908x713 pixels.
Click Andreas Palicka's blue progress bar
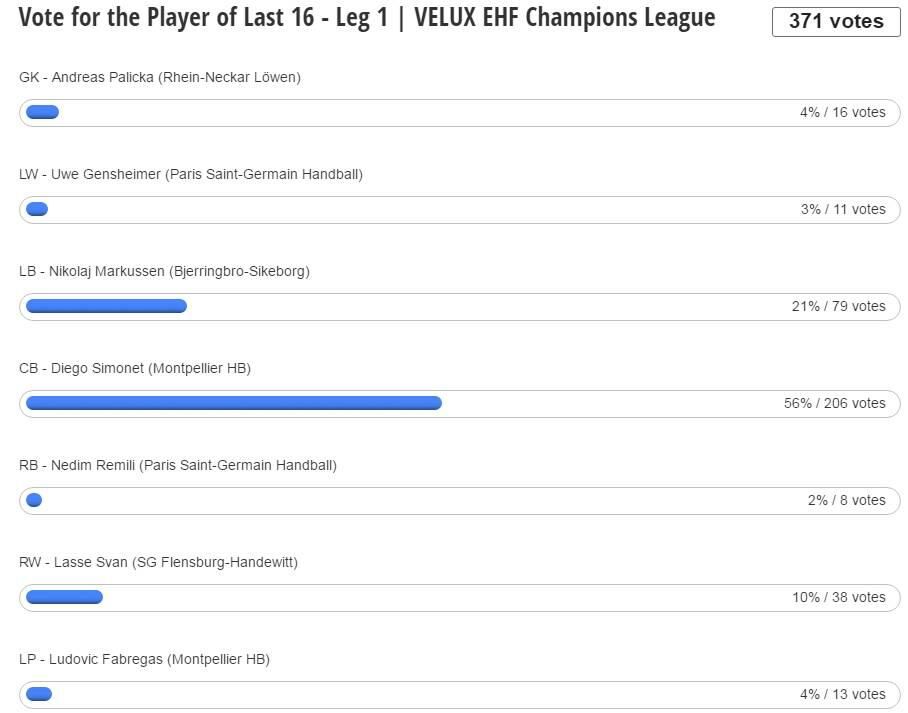pos(42,112)
